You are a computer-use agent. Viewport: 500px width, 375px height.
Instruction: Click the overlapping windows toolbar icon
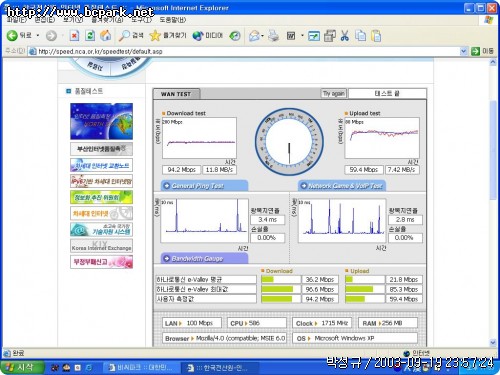[330, 36]
